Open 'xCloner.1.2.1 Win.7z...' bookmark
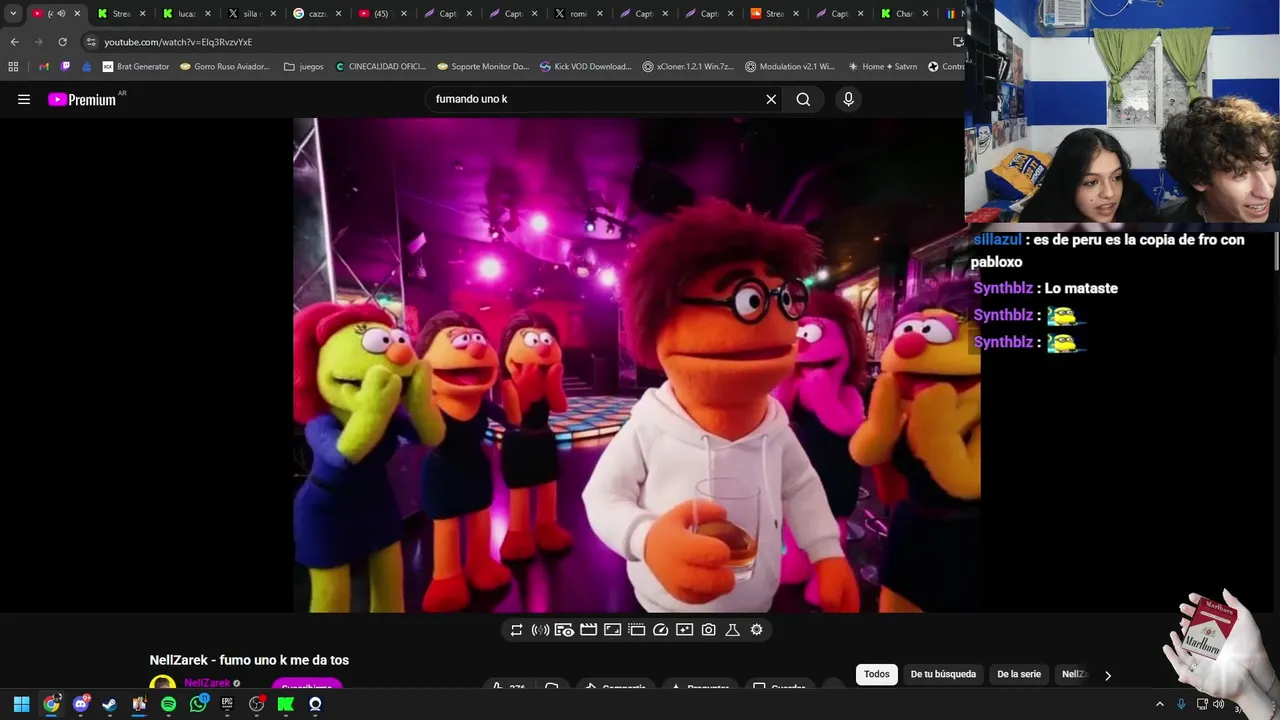 [688, 67]
